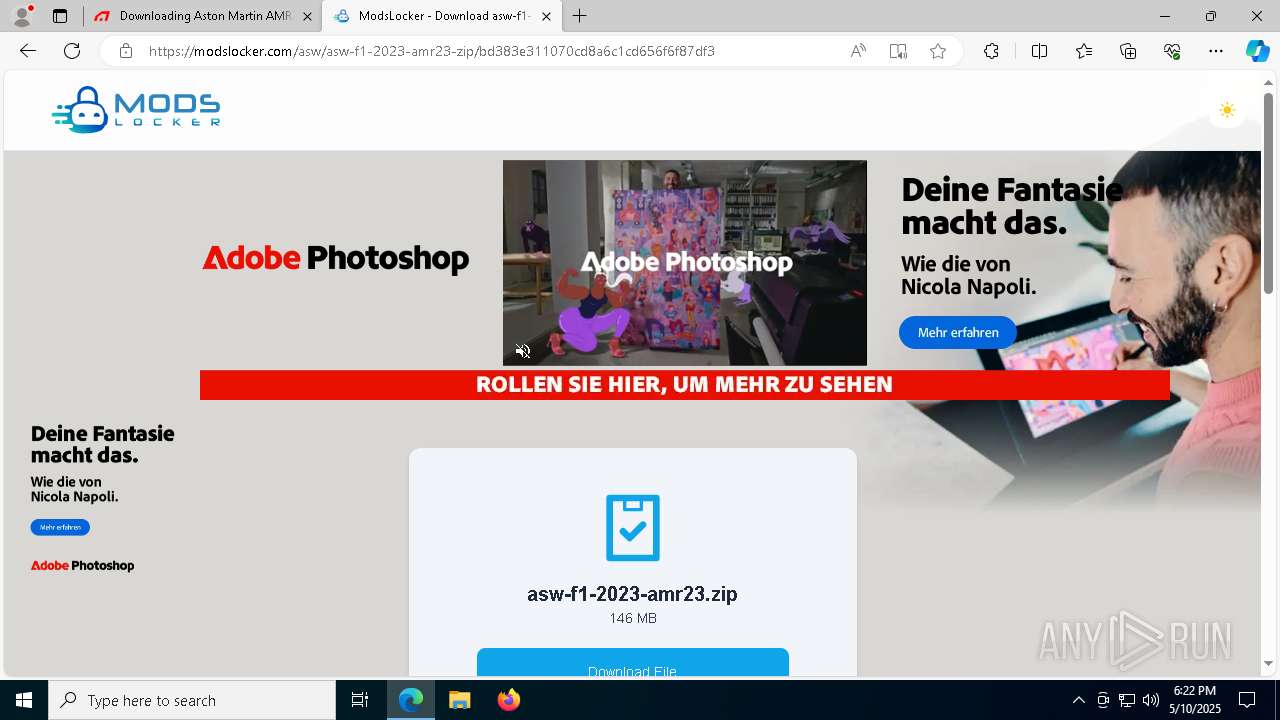
Task: Open Settings and more menu
Action: (1216, 51)
